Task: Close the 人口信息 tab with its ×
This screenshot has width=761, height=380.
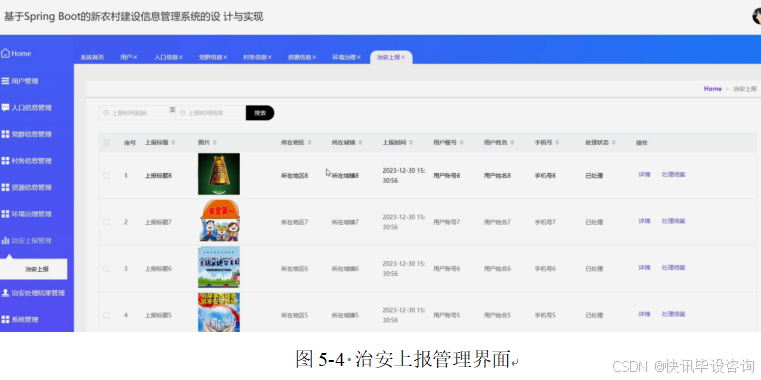Action: pyautogui.click(x=181, y=57)
